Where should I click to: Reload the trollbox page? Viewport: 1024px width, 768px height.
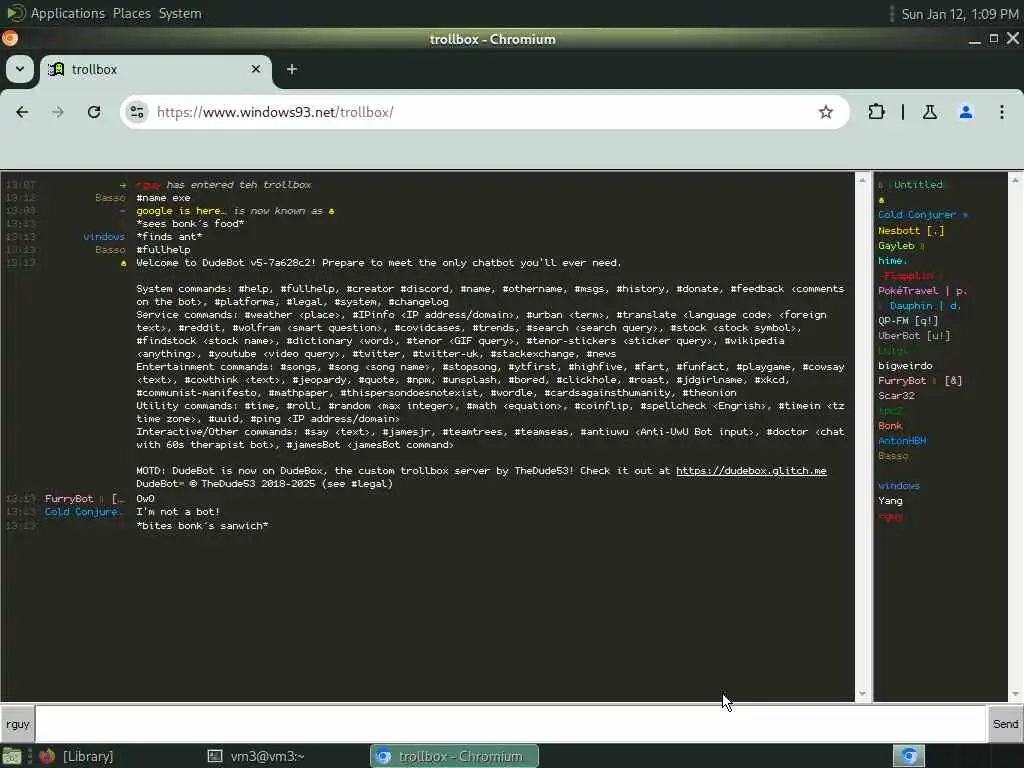coord(94,112)
